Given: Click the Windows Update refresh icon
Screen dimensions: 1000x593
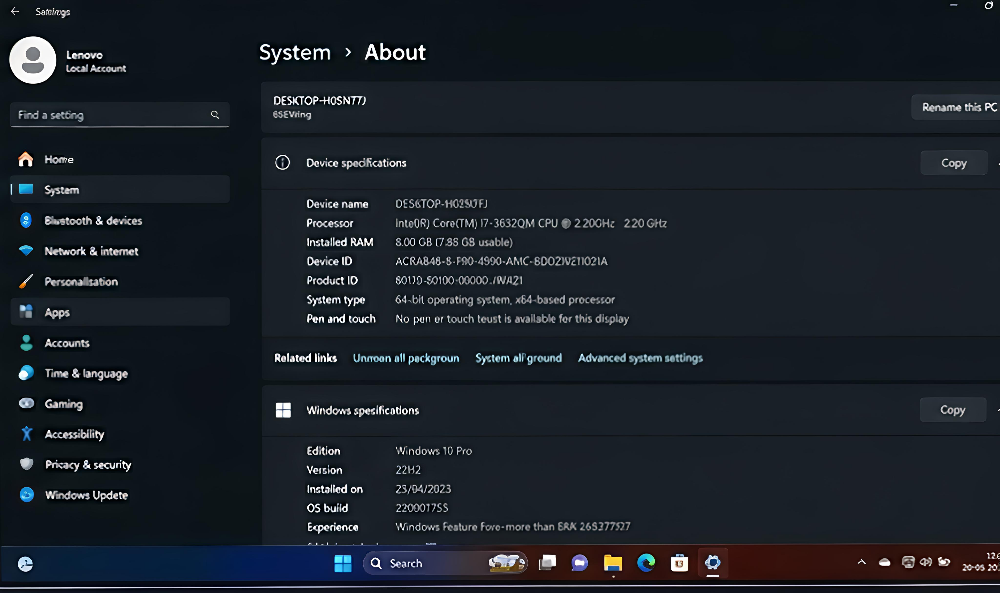Looking at the screenshot, I should 26,495.
